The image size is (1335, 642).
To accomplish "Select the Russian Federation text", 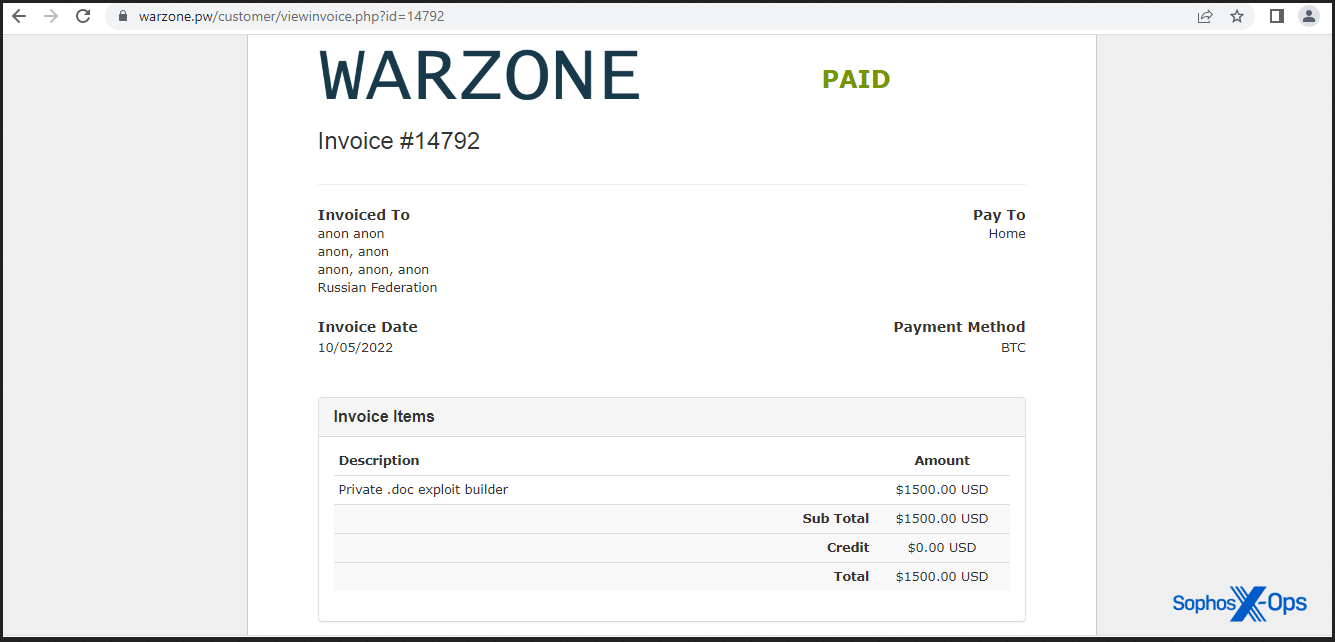I will point(378,288).
